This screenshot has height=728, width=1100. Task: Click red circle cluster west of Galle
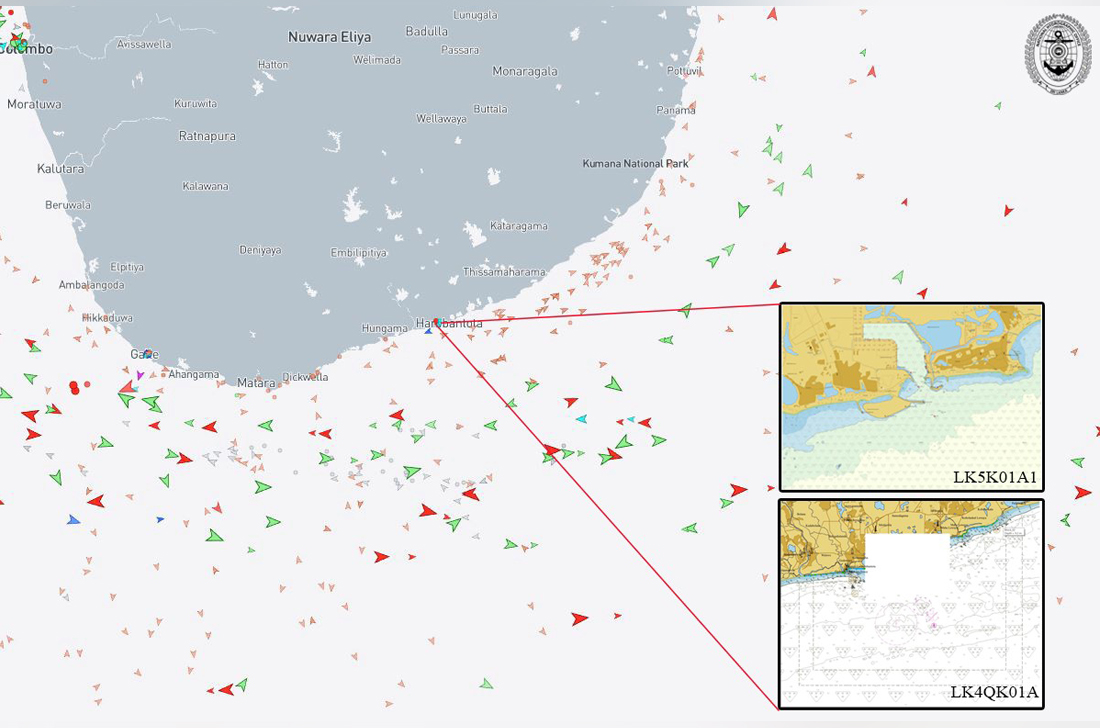[x=76, y=387]
